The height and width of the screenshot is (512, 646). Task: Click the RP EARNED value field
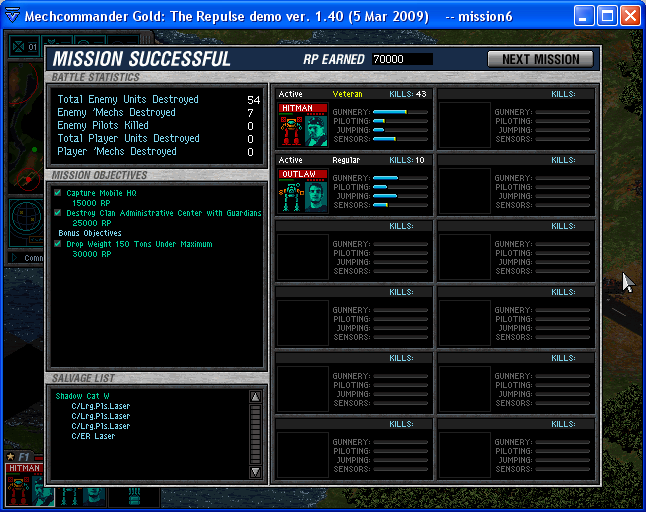pyautogui.click(x=402, y=59)
